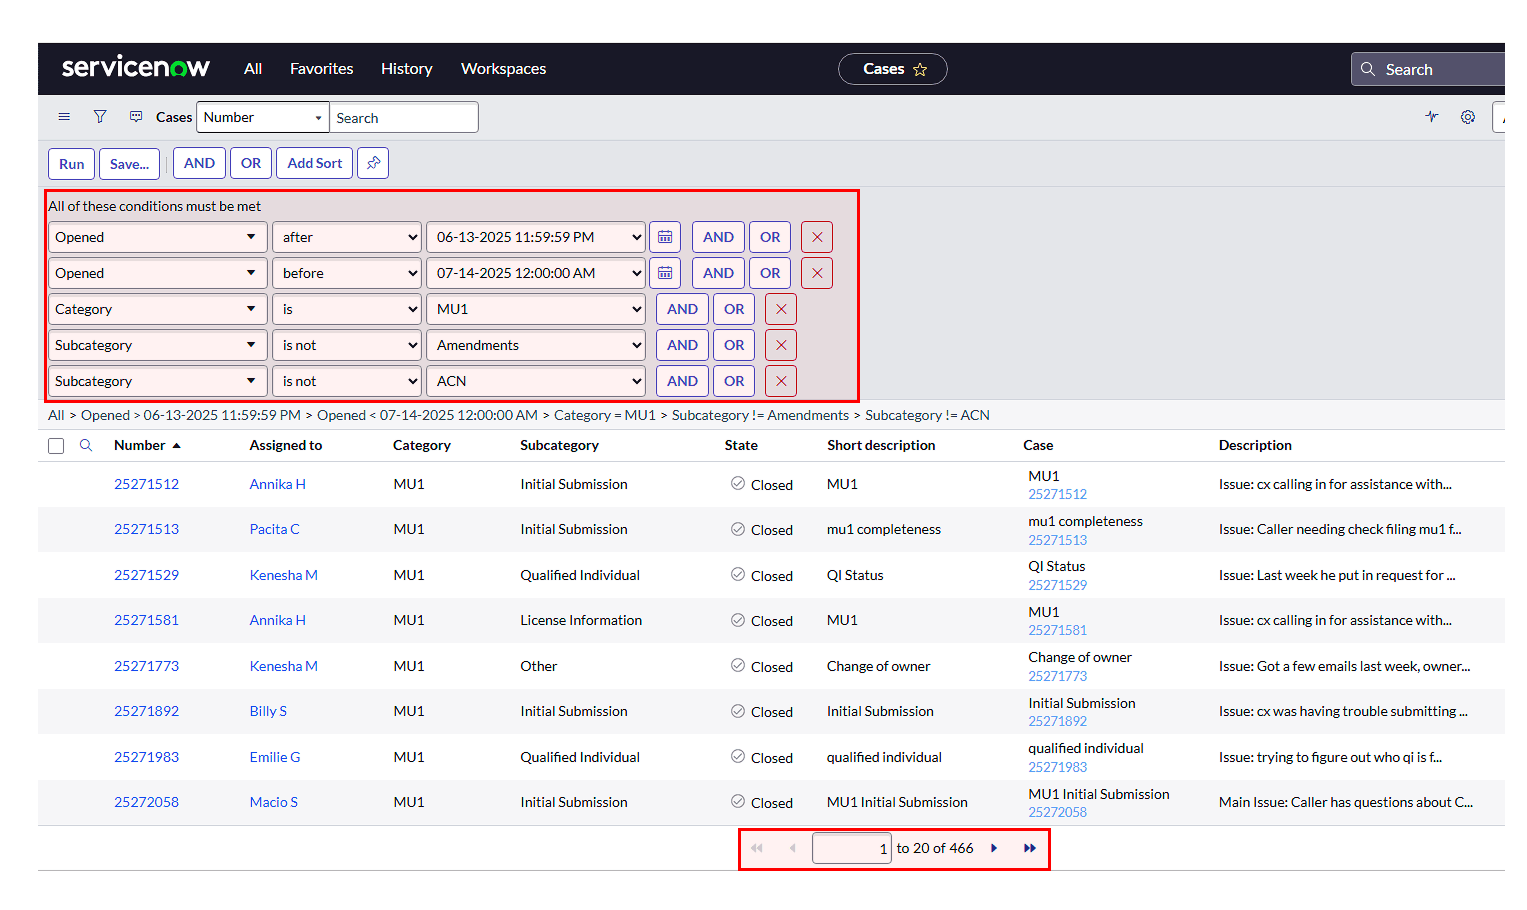Remove the Category is MU1 condition

pyautogui.click(x=781, y=309)
